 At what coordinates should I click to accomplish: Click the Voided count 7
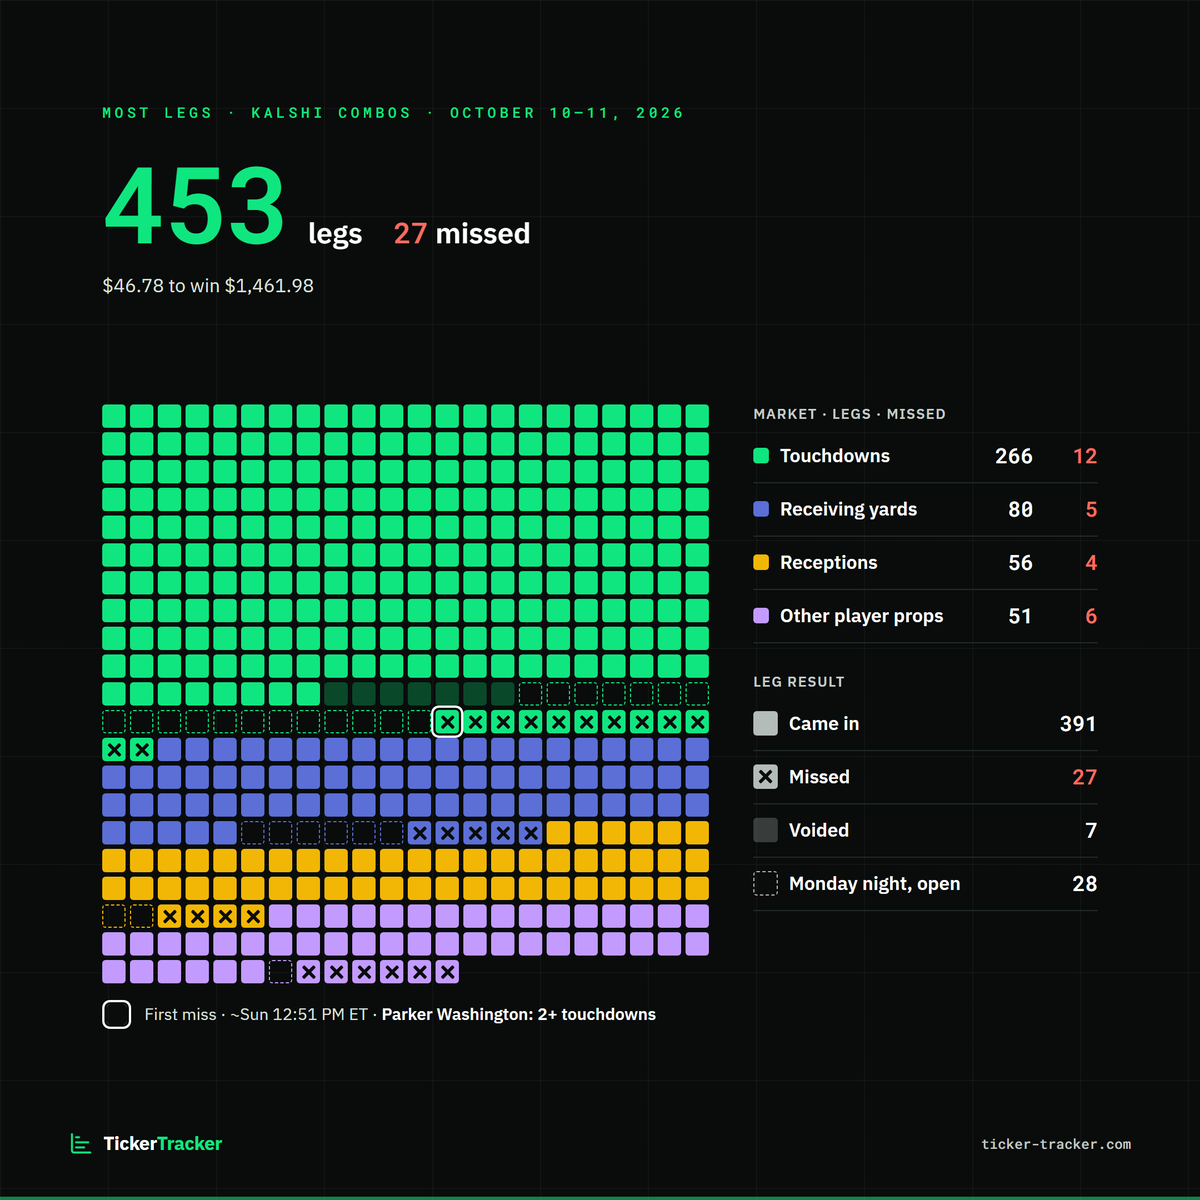1091,830
